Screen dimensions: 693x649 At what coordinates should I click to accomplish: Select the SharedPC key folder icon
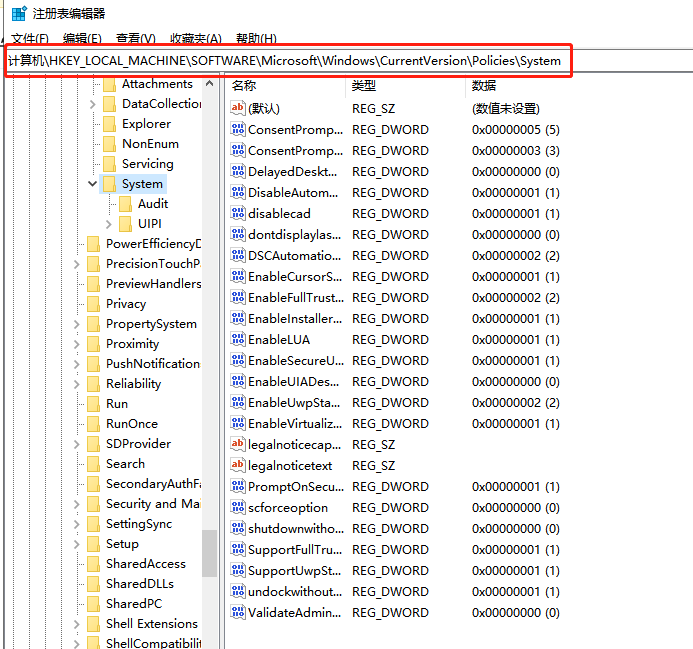point(94,603)
